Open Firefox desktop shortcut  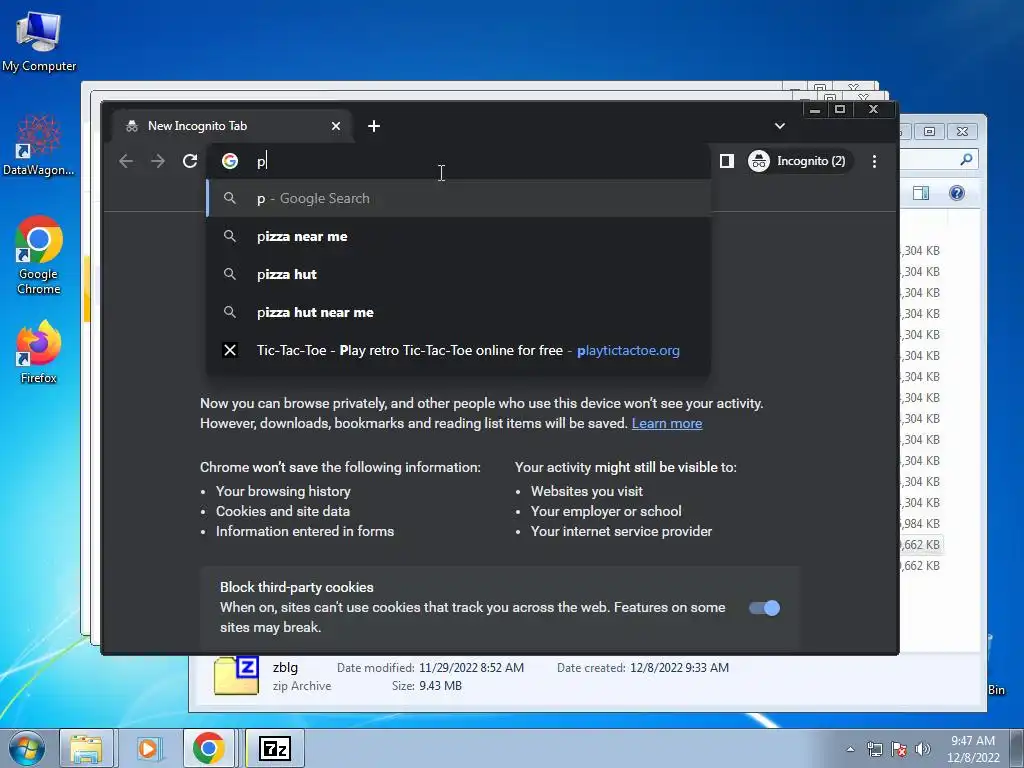(x=39, y=352)
